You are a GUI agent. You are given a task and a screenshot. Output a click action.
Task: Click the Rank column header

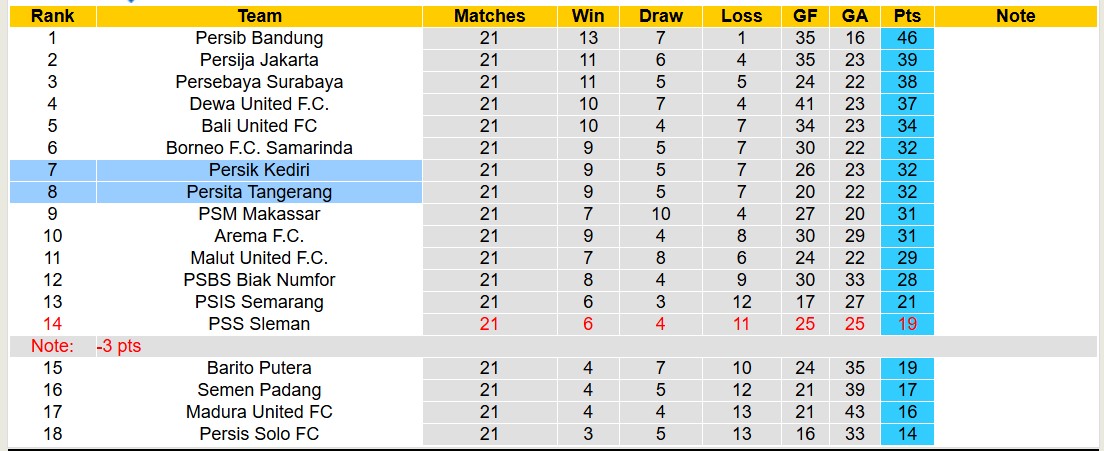(x=52, y=16)
